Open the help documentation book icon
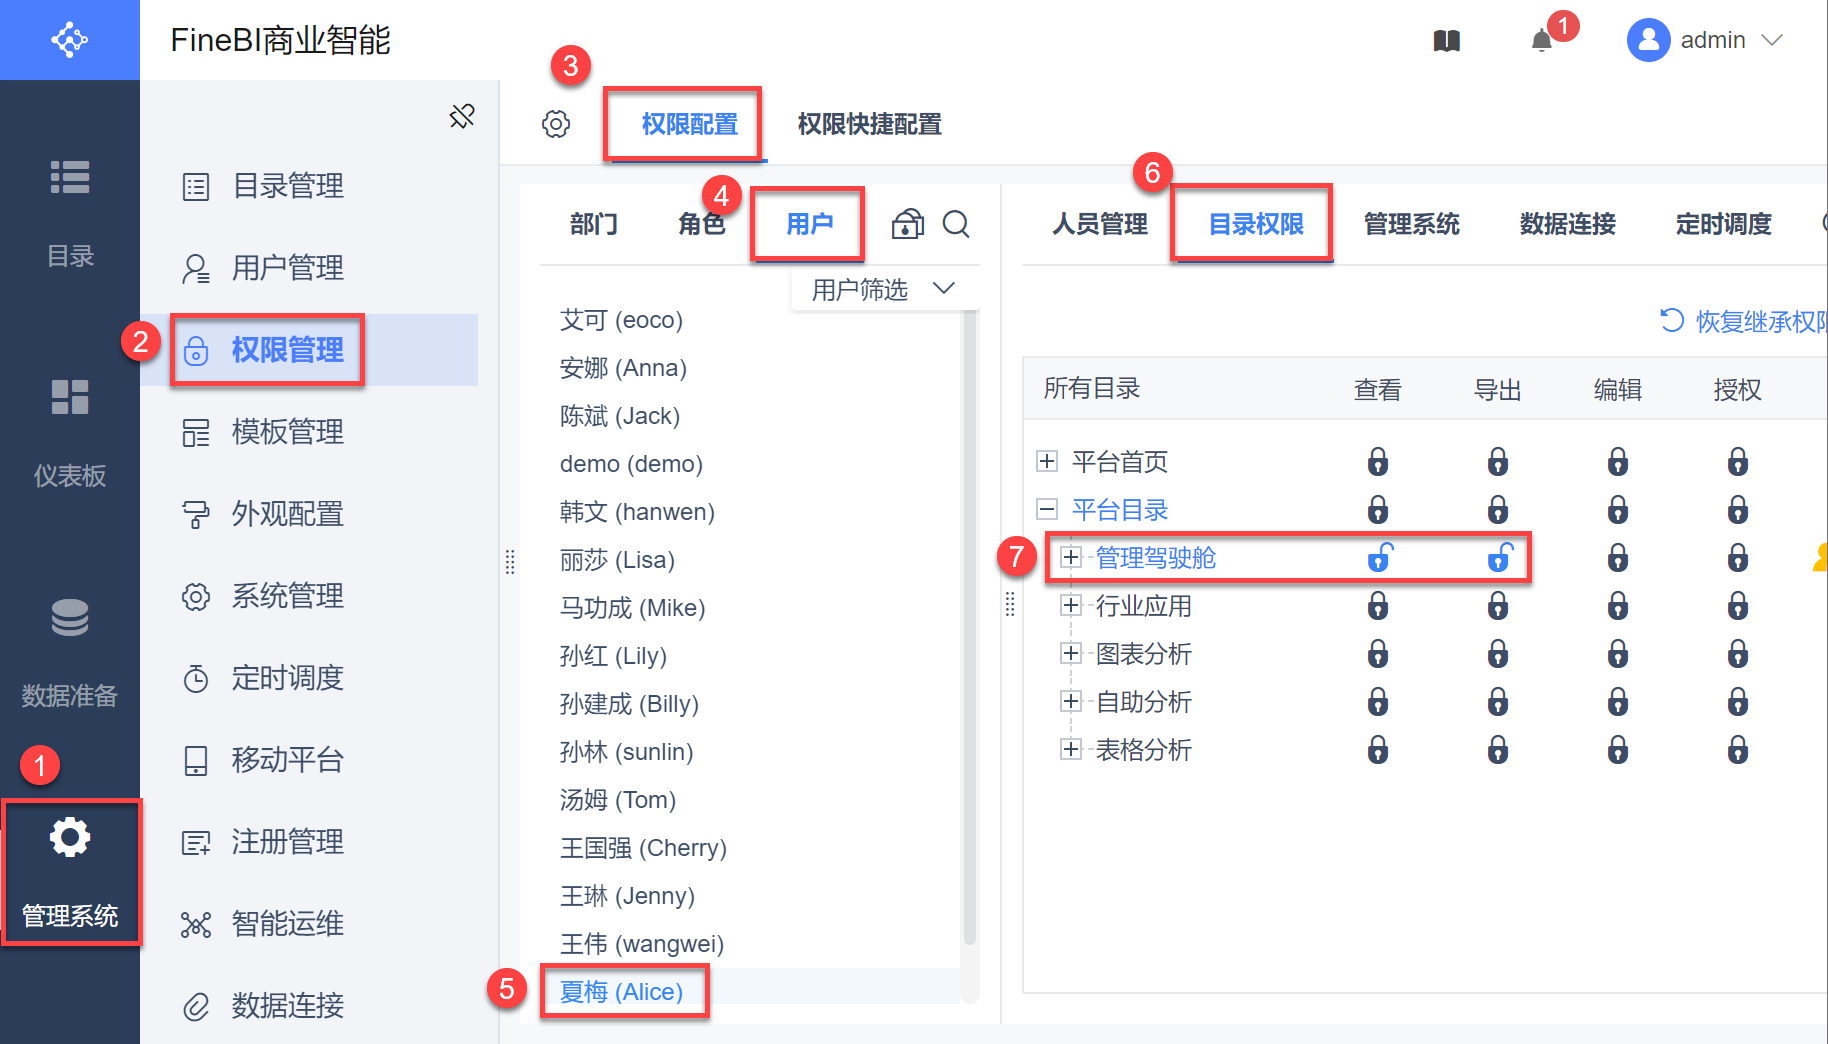The height and width of the screenshot is (1044, 1828). pos(1446,41)
